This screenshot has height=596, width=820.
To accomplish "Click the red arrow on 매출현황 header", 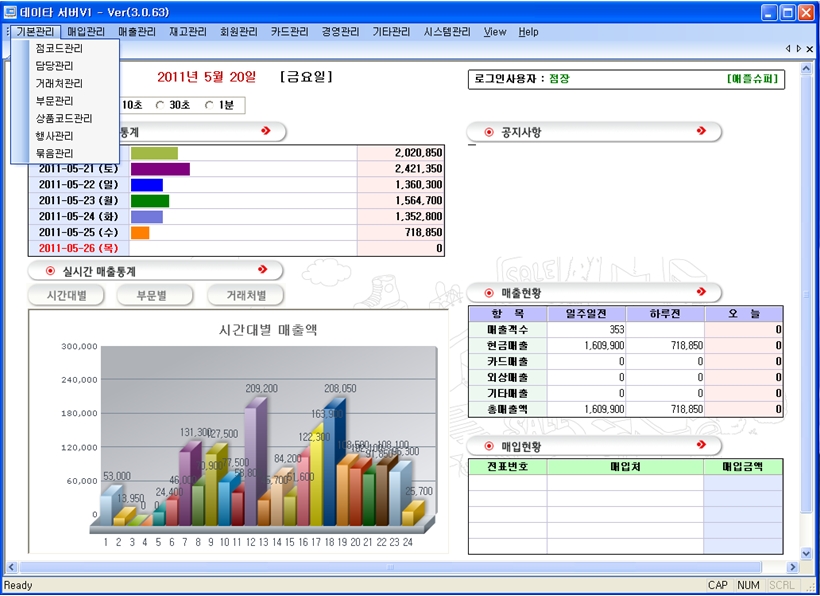I will pos(702,292).
